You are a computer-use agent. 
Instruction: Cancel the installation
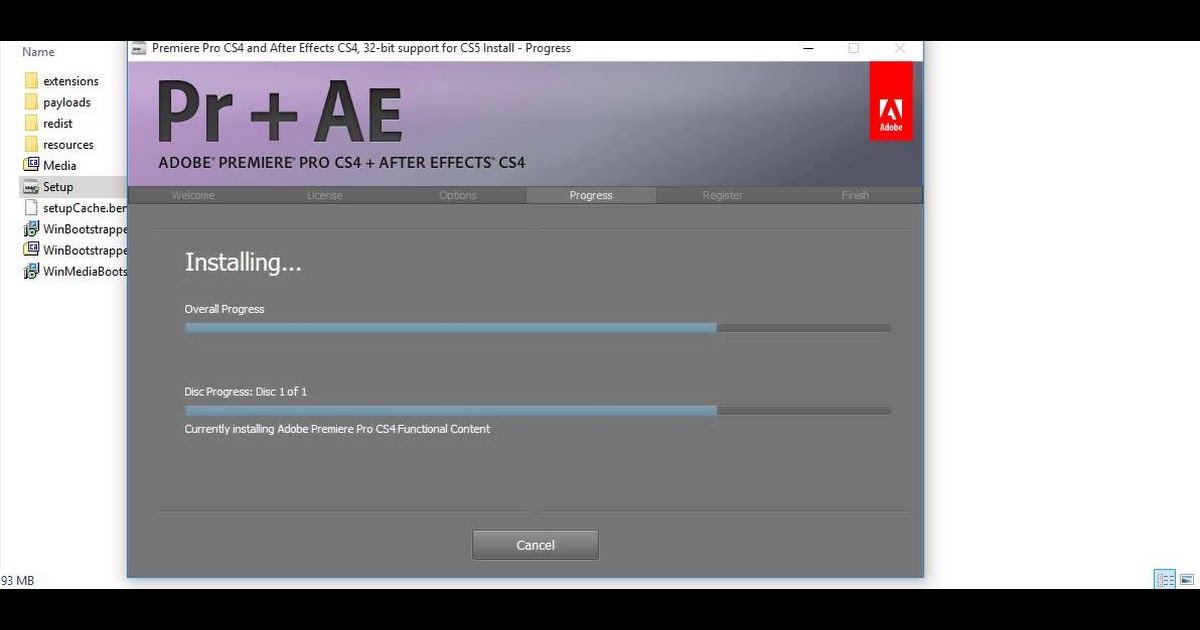click(x=535, y=545)
